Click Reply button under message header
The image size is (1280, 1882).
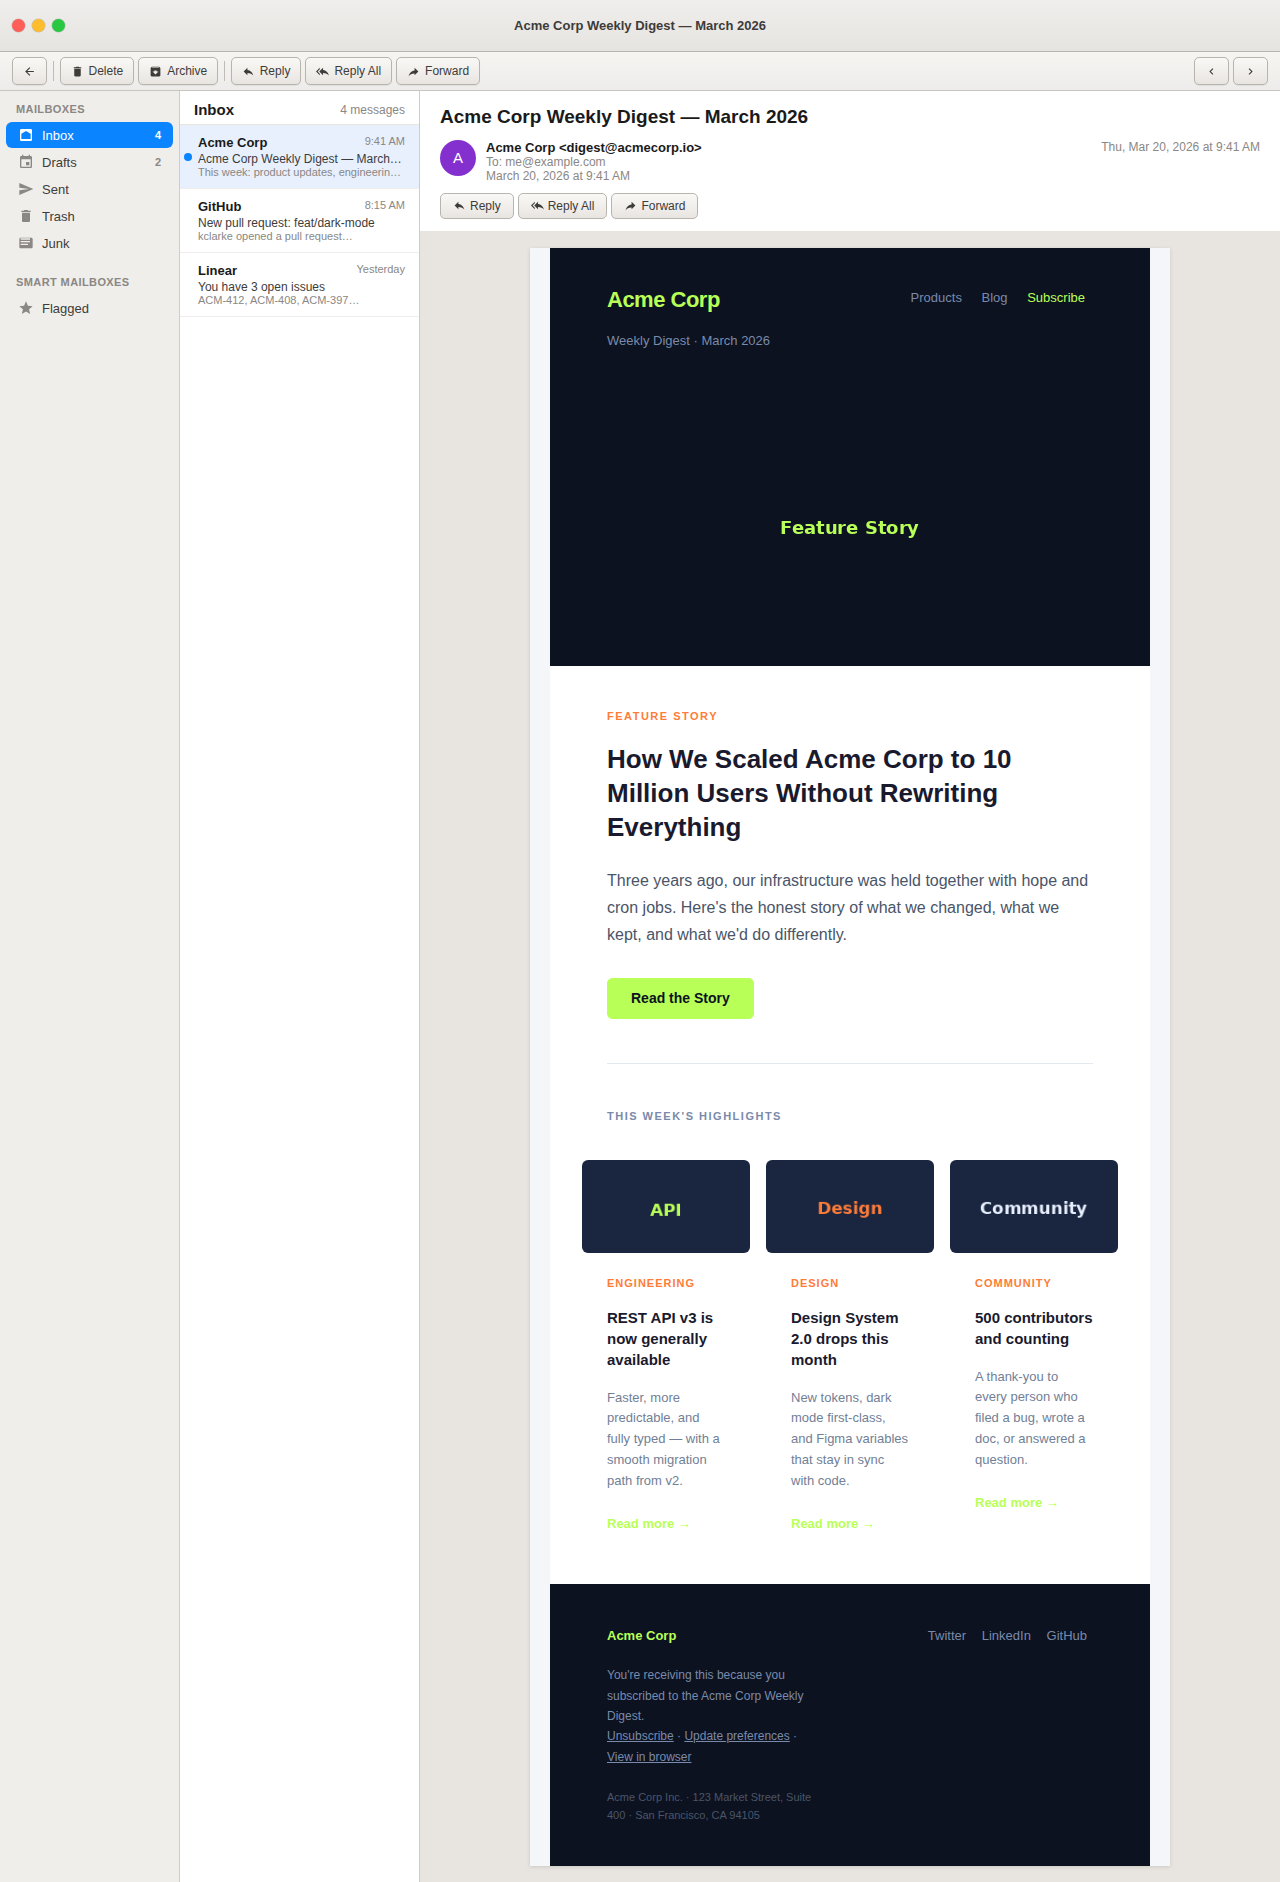click(477, 206)
